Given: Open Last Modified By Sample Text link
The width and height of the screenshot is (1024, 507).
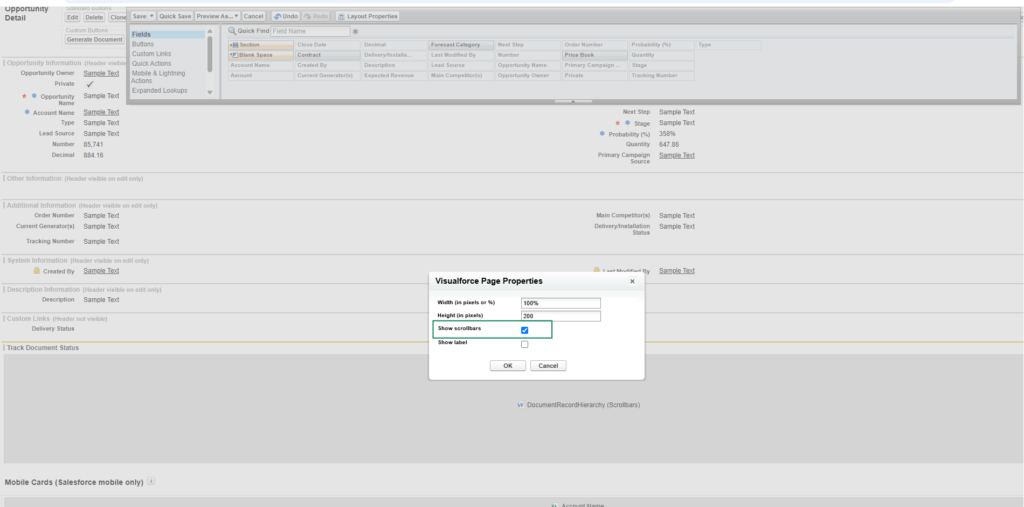Looking at the screenshot, I should (677, 270).
